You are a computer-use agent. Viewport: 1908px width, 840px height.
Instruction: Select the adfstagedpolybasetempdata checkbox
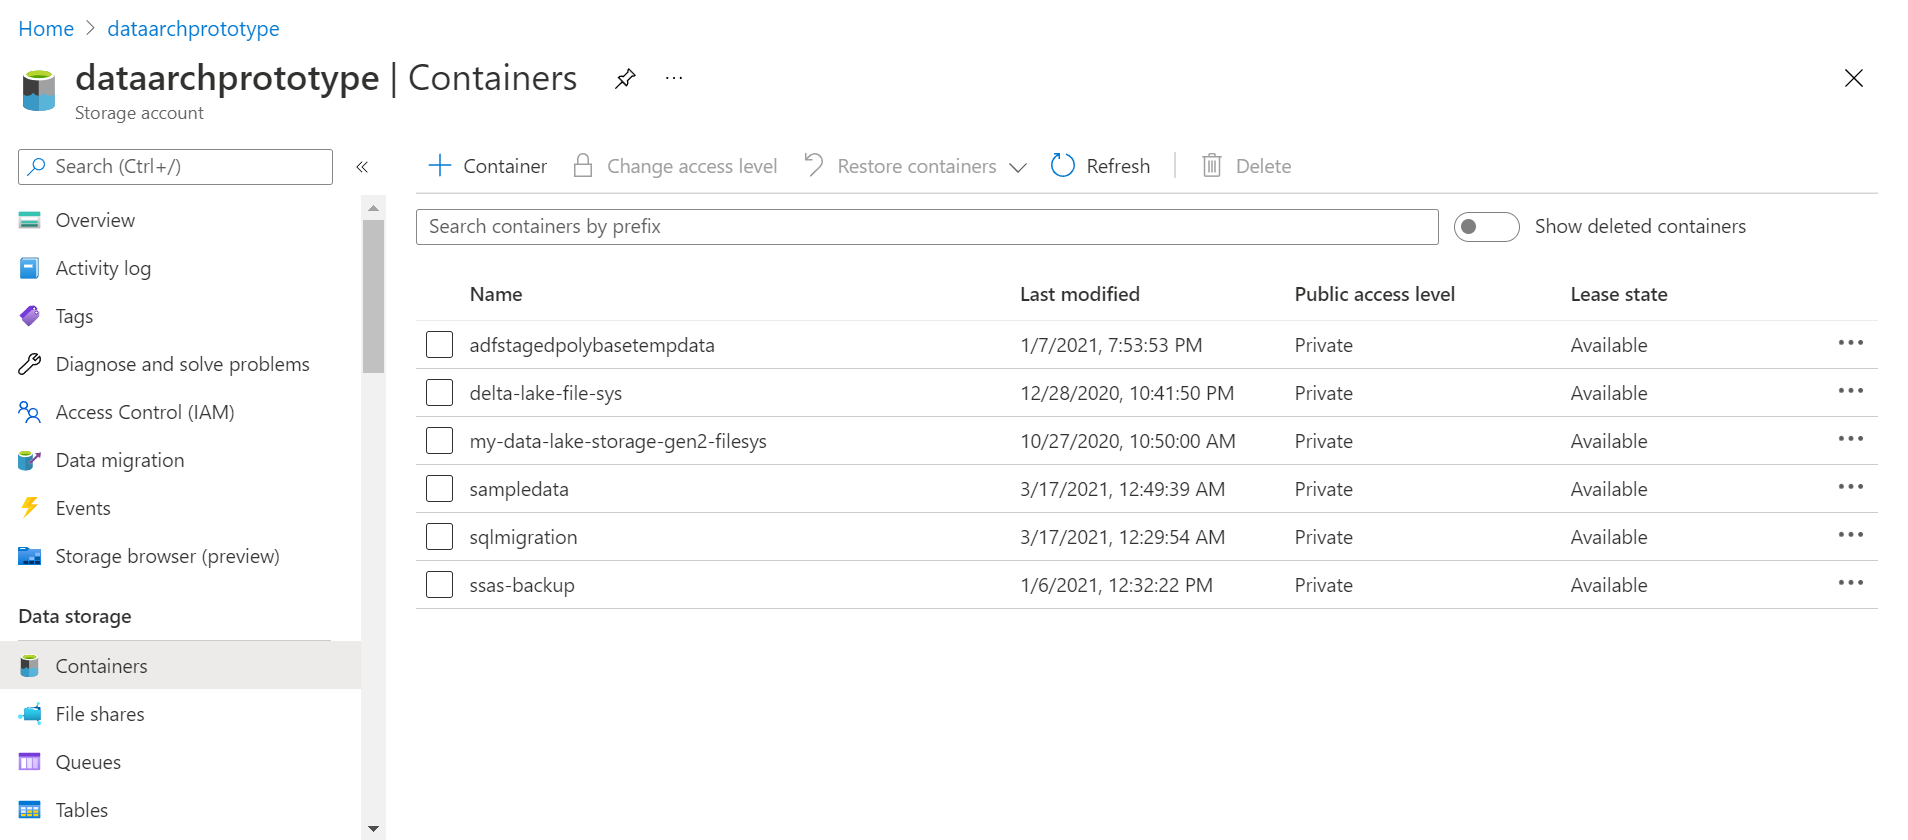click(439, 344)
